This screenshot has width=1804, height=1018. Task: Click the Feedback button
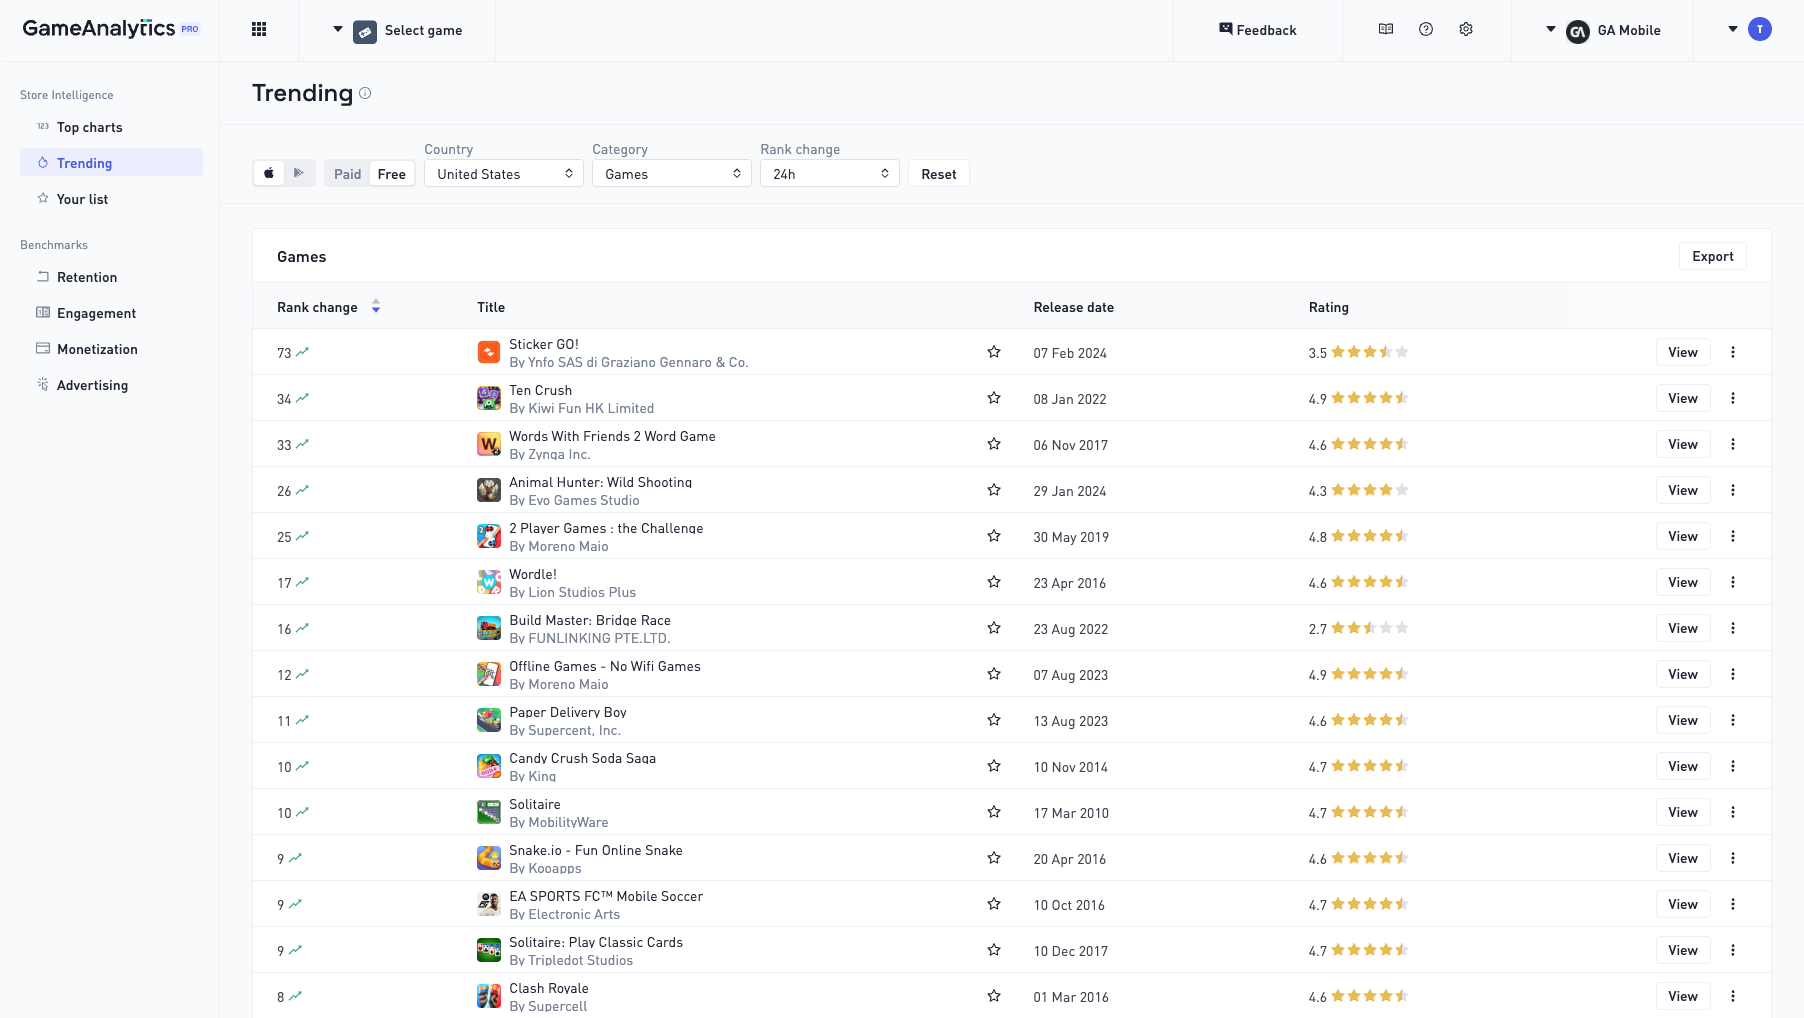(x=1257, y=30)
